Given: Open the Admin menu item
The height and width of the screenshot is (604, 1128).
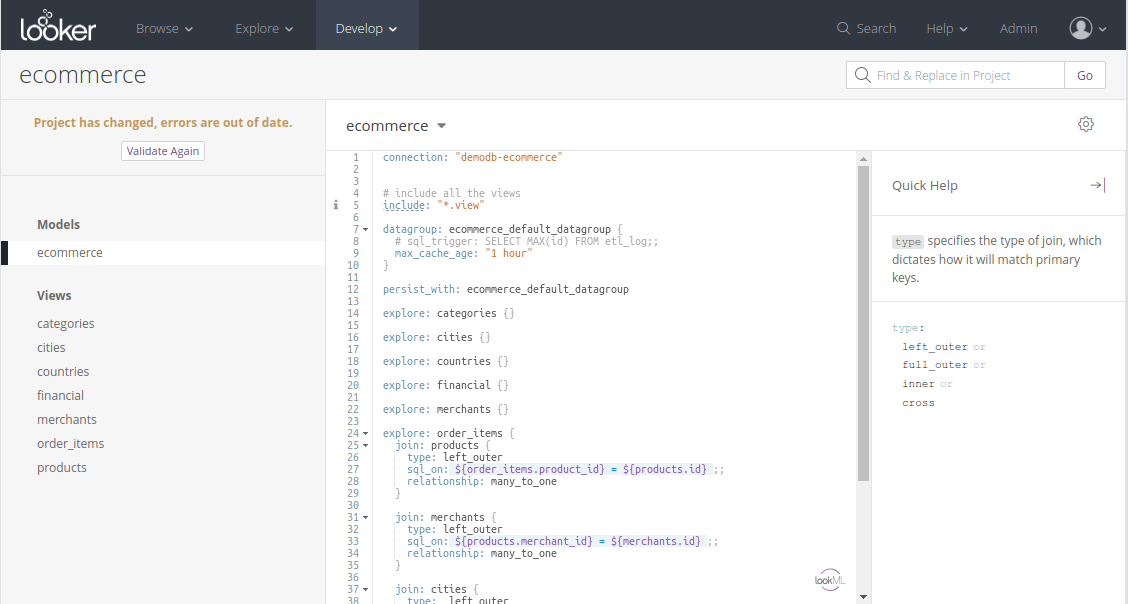Looking at the screenshot, I should pyautogui.click(x=1018, y=28).
